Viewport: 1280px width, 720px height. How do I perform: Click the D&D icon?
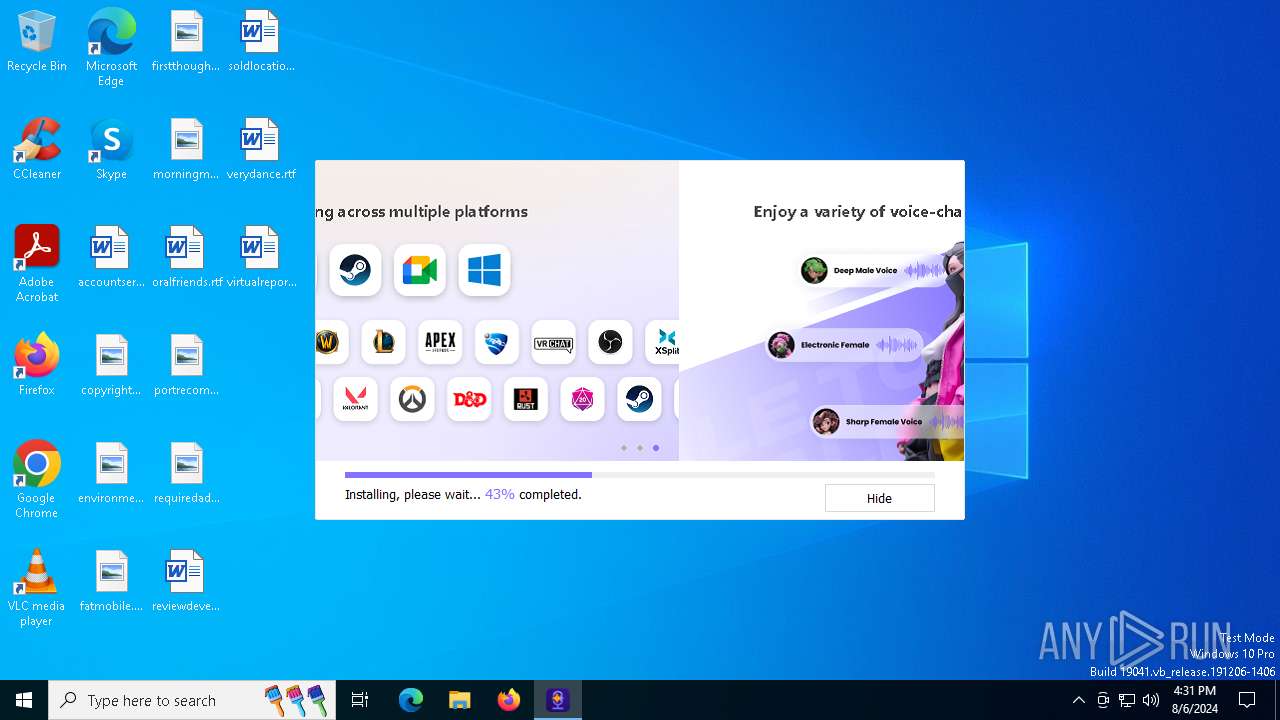pos(469,399)
